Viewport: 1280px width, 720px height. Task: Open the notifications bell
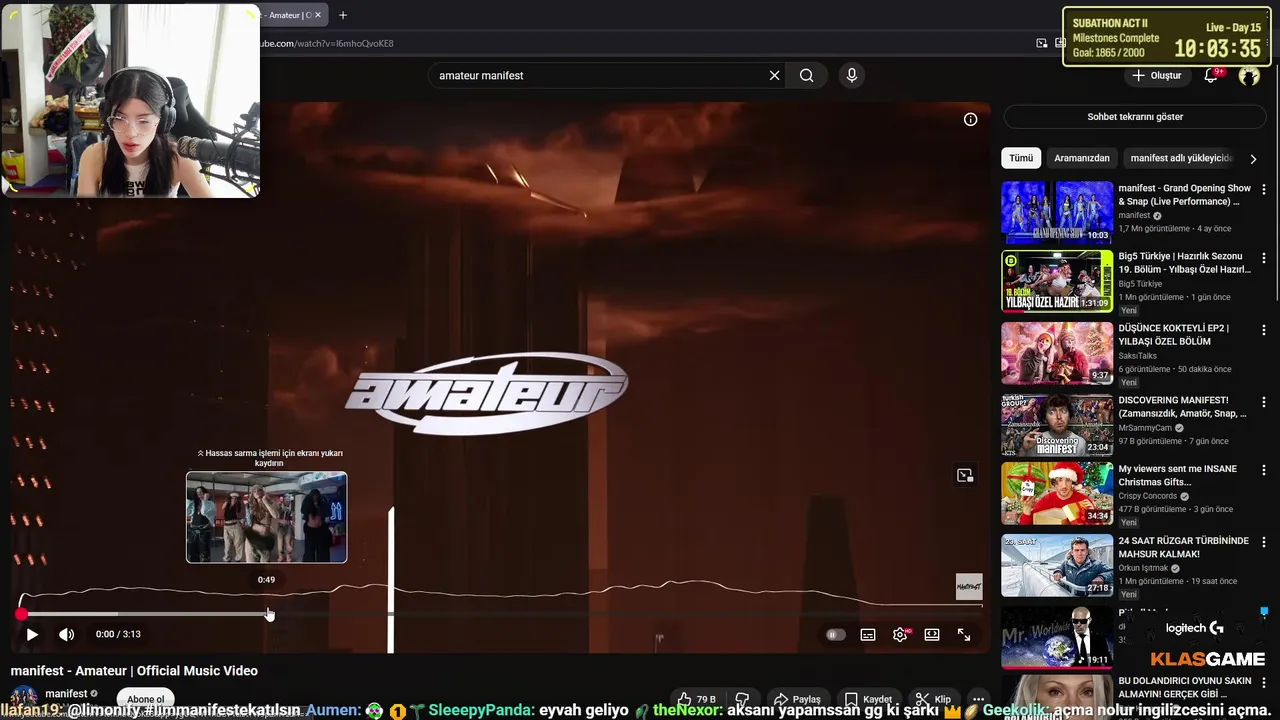coord(1211,75)
